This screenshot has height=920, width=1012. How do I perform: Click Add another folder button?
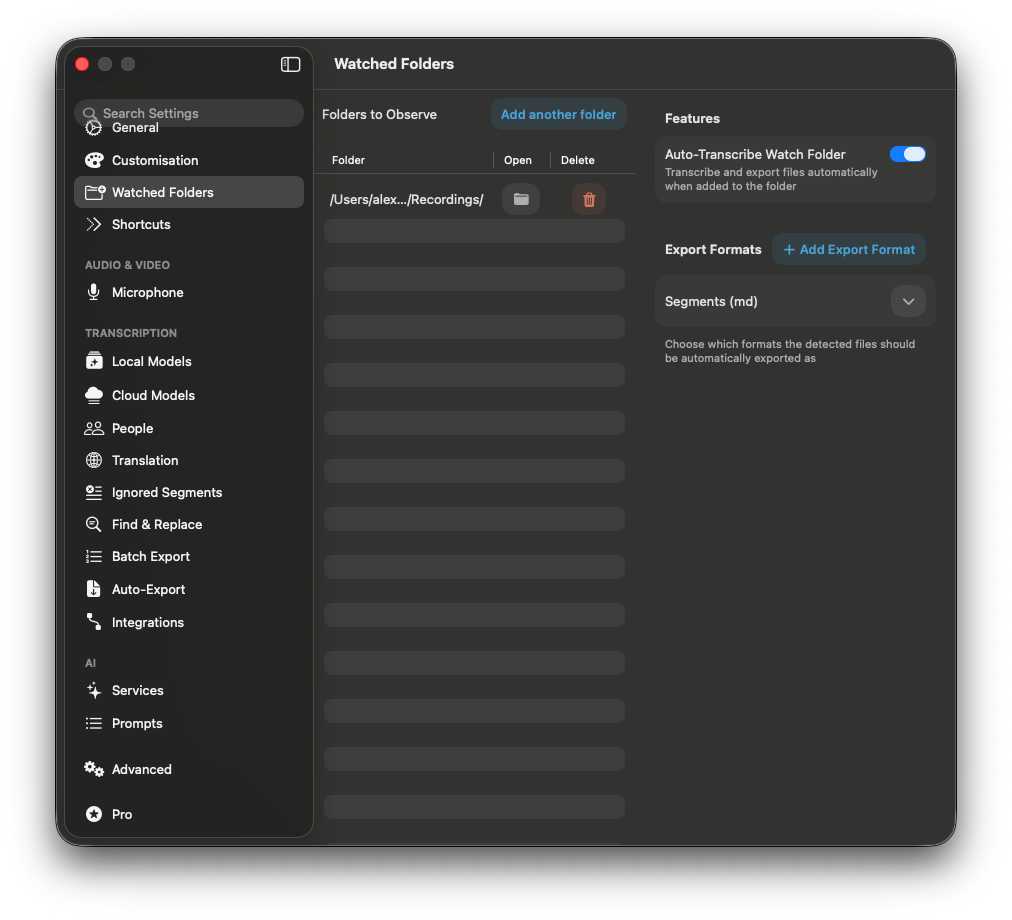point(558,114)
